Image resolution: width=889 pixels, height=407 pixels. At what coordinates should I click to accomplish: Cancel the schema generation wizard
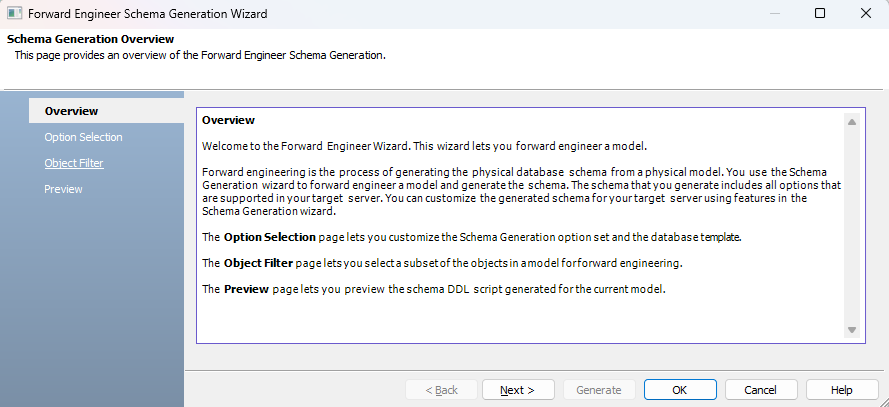pos(761,390)
